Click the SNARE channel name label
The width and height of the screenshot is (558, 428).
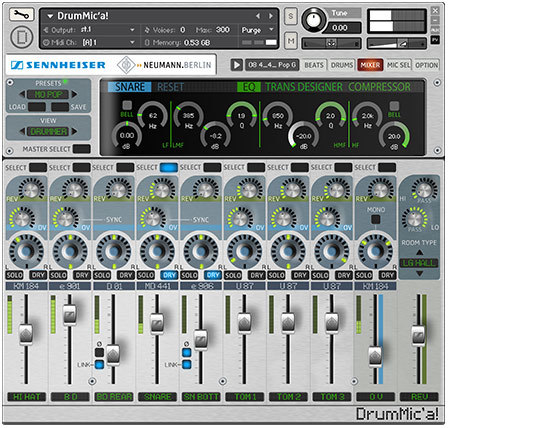tap(157, 397)
